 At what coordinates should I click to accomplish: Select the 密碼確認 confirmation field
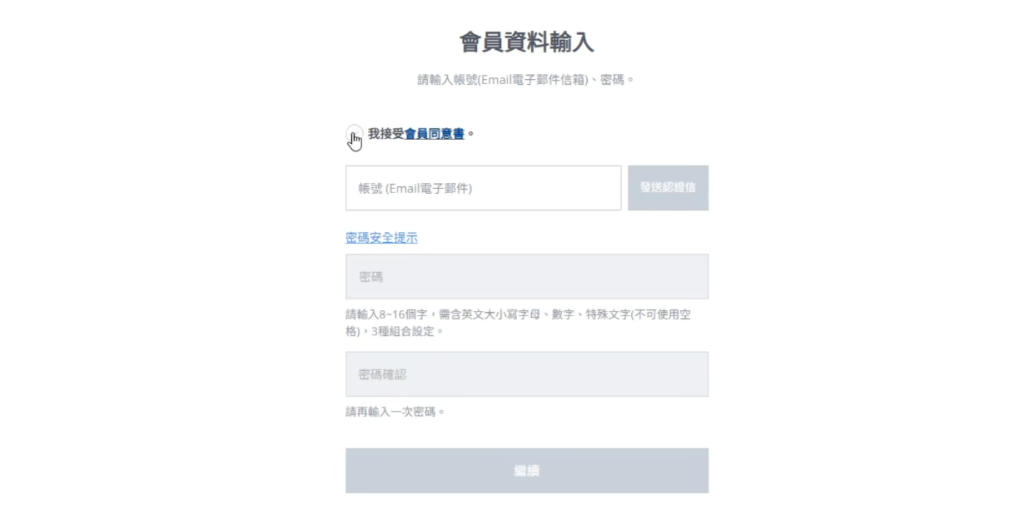527,374
